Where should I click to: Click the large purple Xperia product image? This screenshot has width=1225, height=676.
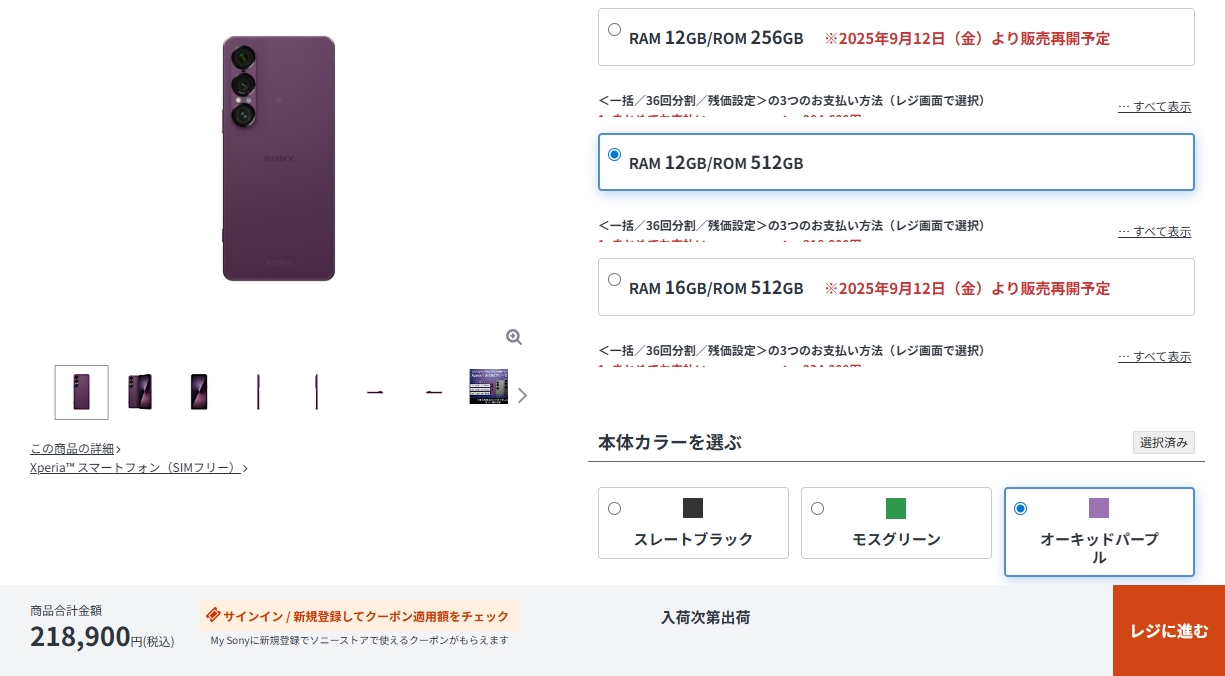tap(279, 158)
